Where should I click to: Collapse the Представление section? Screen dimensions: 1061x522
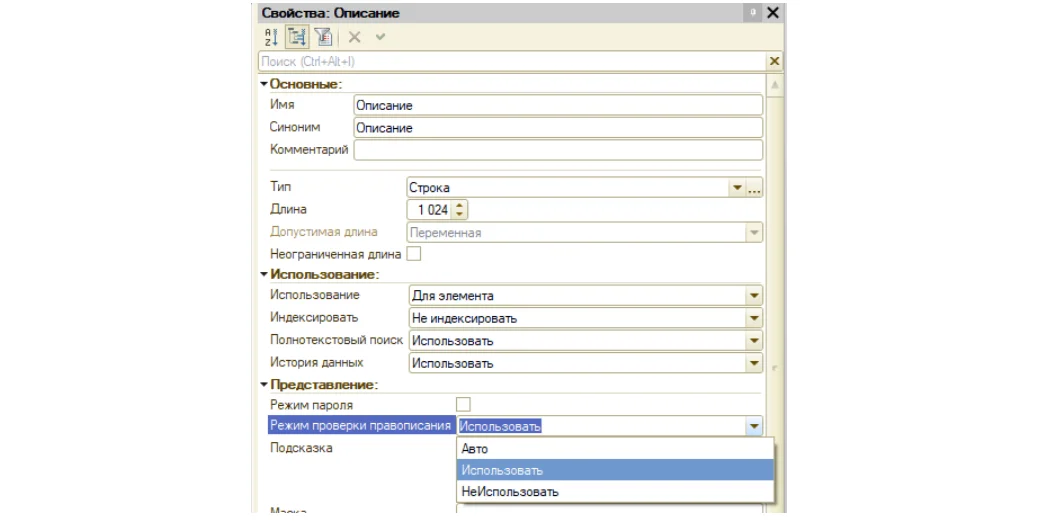[264, 385]
